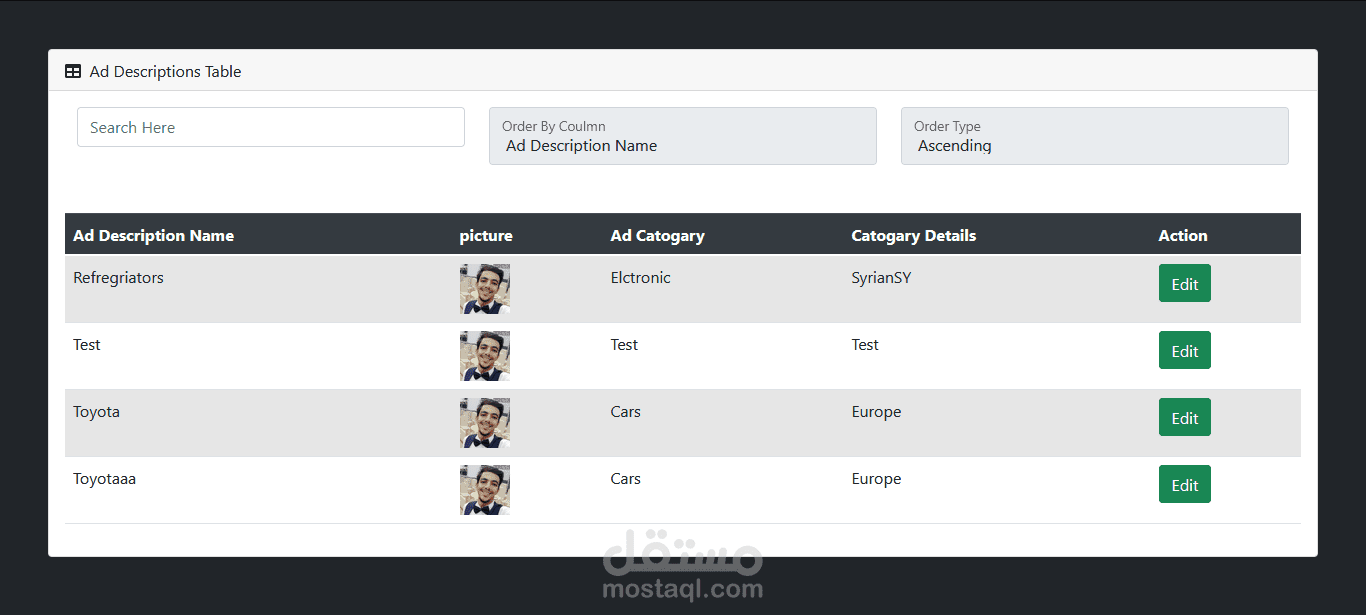Image resolution: width=1366 pixels, height=615 pixels.
Task: Click the table icon beside Ad Descriptions Table
Action: point(73,72)
